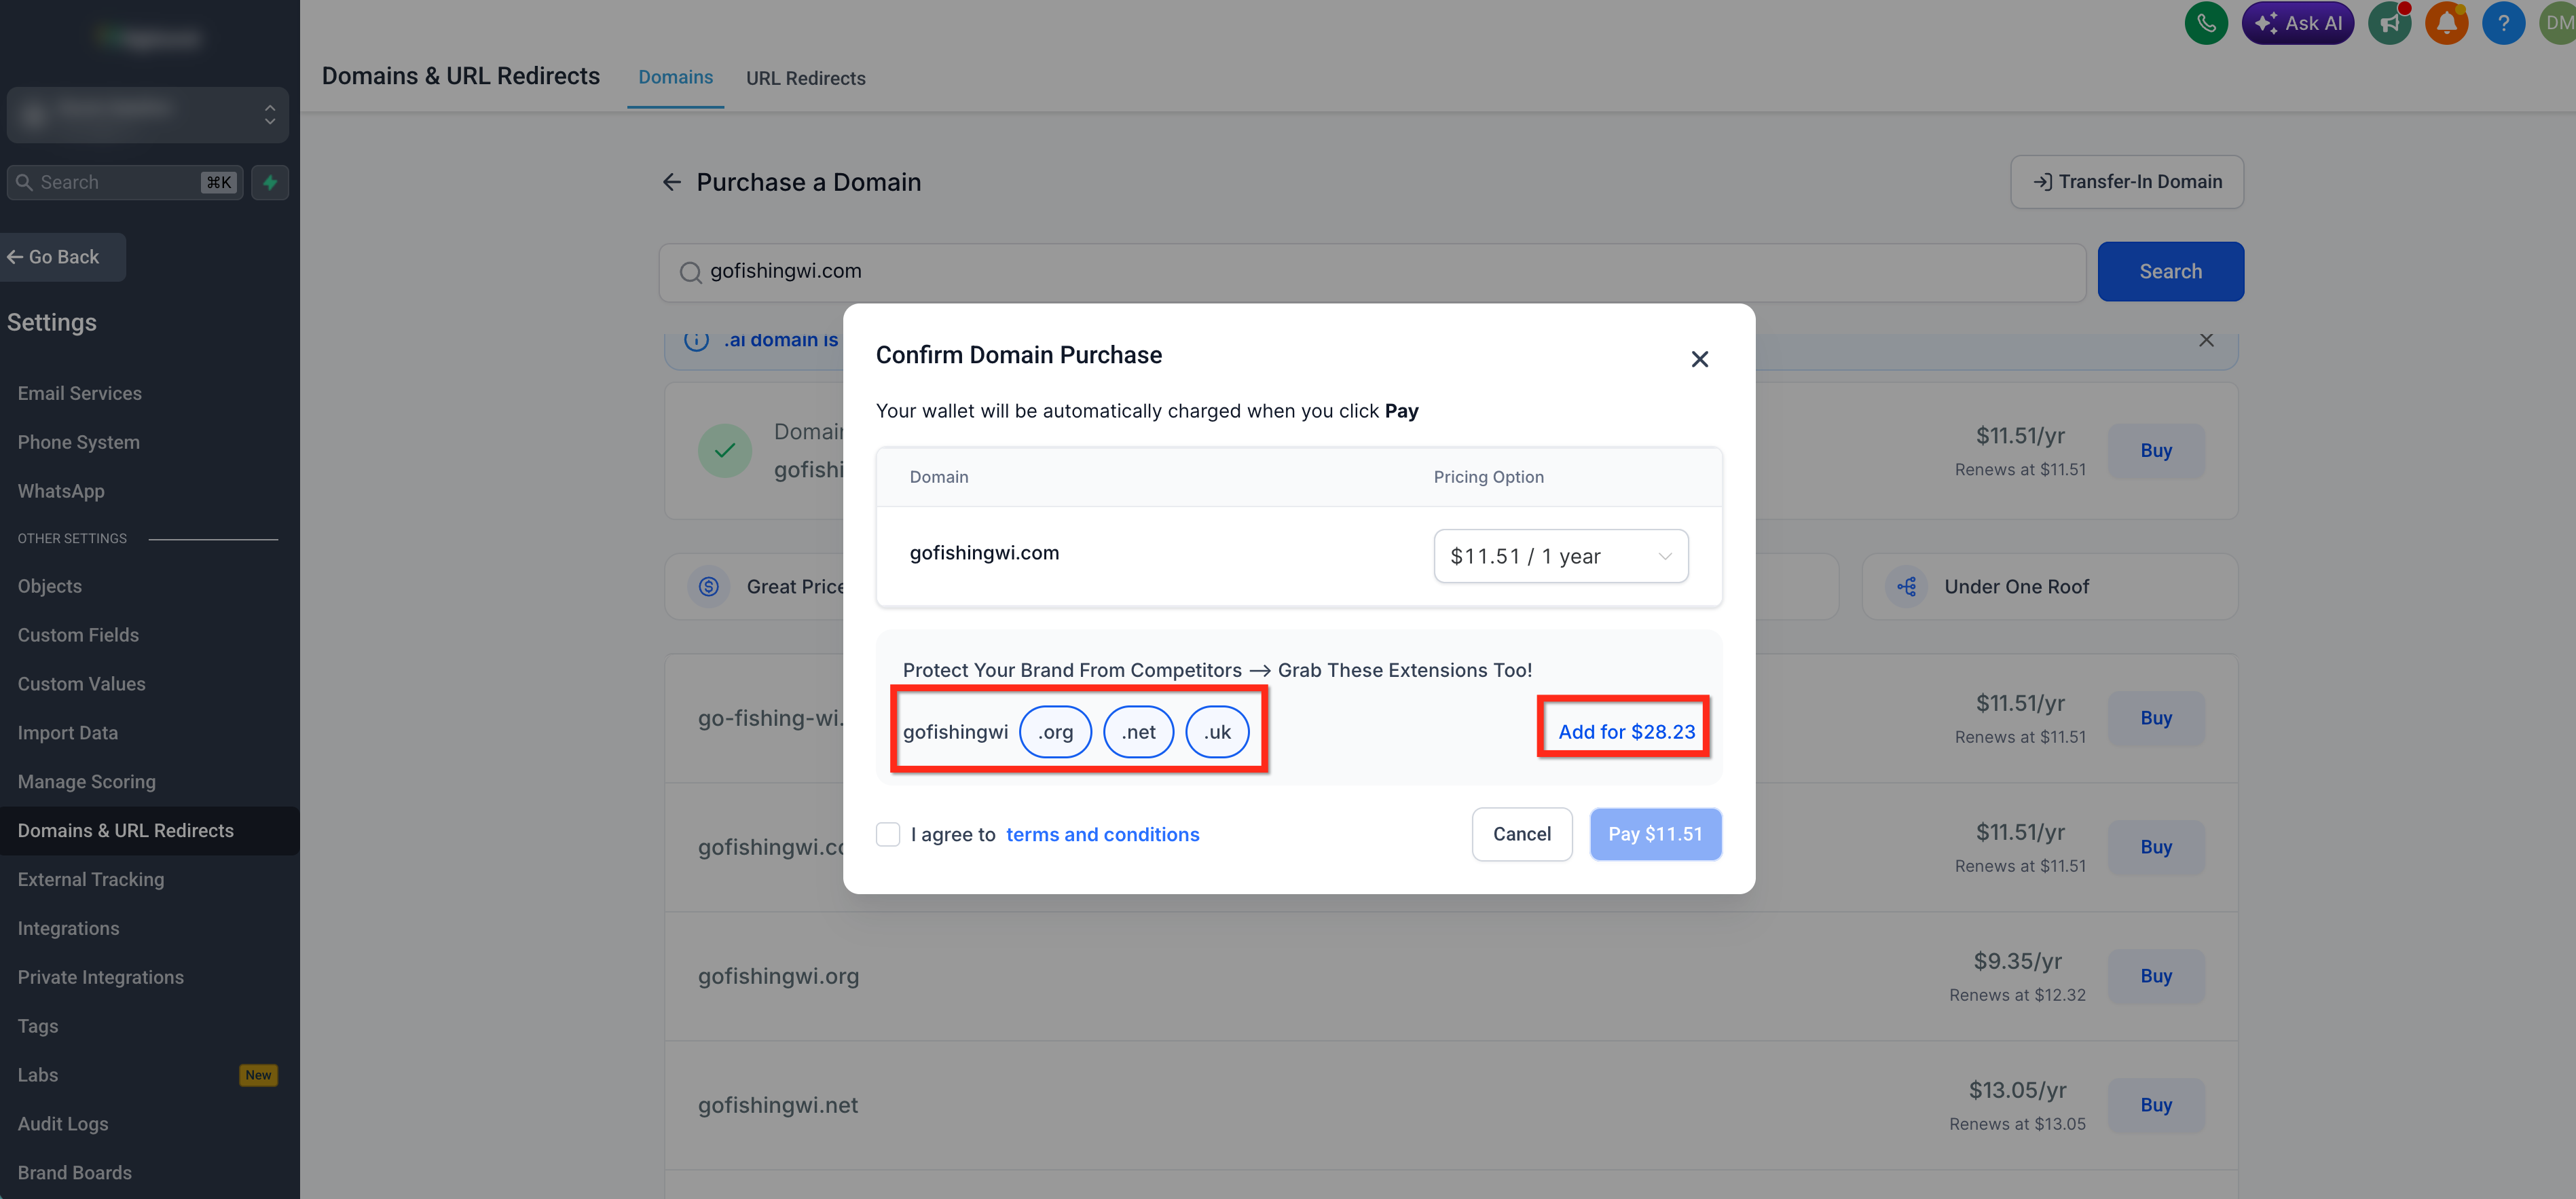Click the help question mark icon
Screen dimensions: 2576x1199
(x=2503, y=22)
